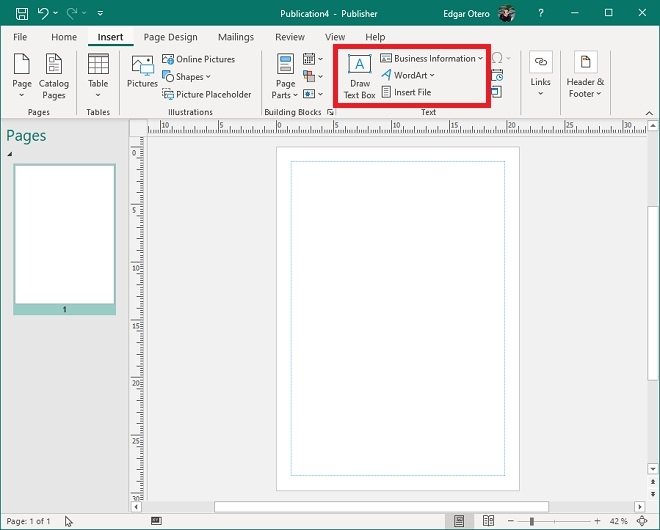The width and height of the screenshot is (660, 530).
Task: Collapse the Pages navigation section arrow
Action: 10,154
